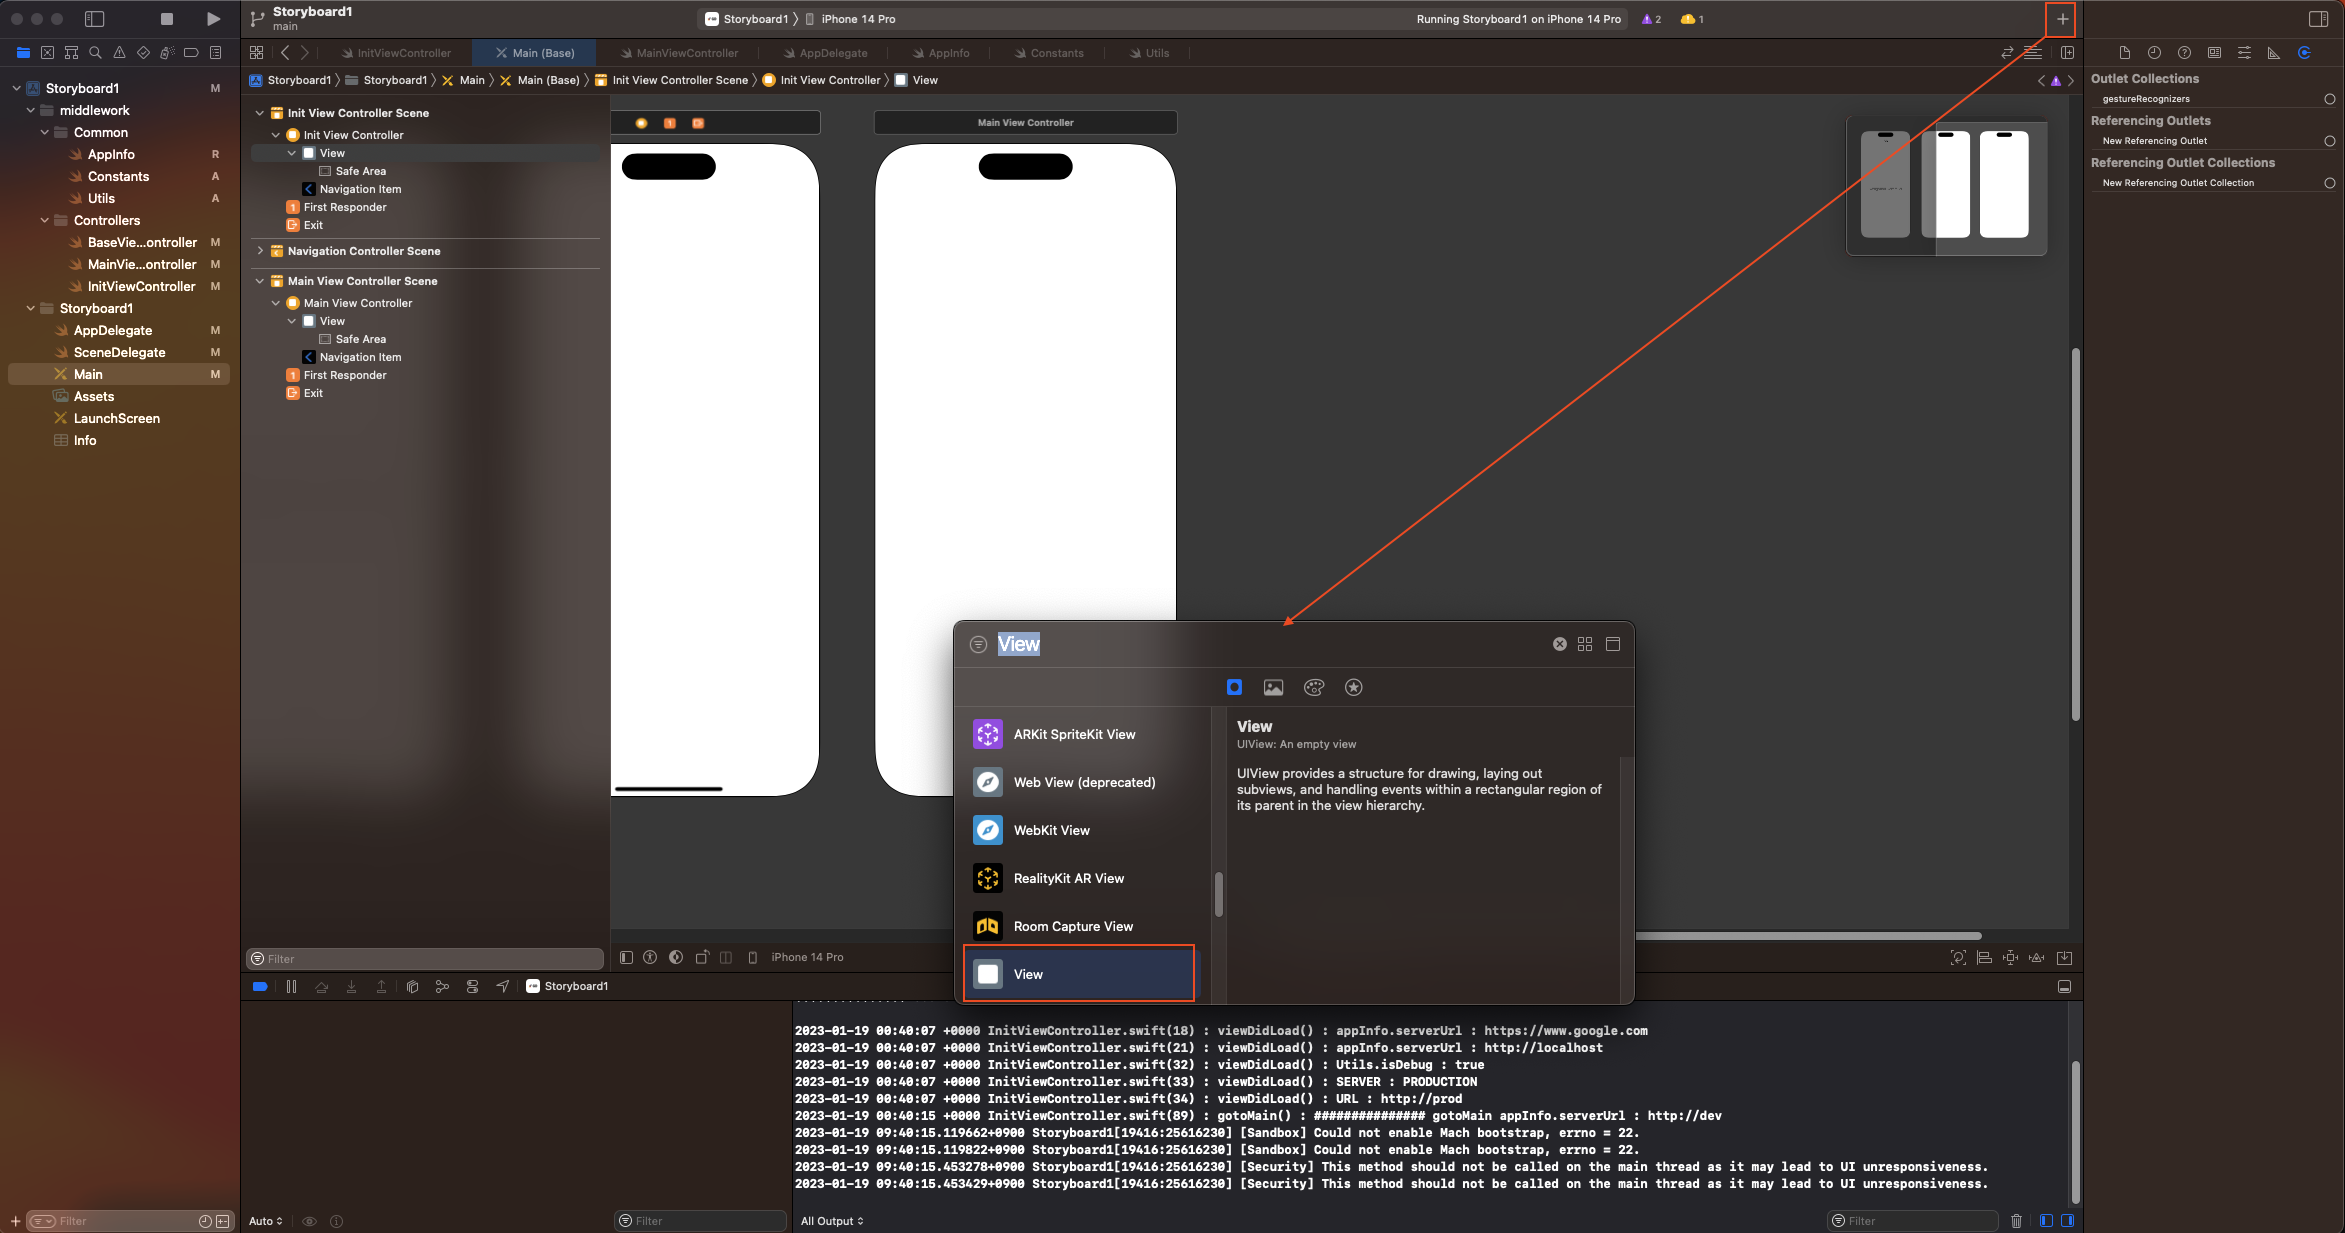Open the Image library tab in the Library popup

[1273, 687]
